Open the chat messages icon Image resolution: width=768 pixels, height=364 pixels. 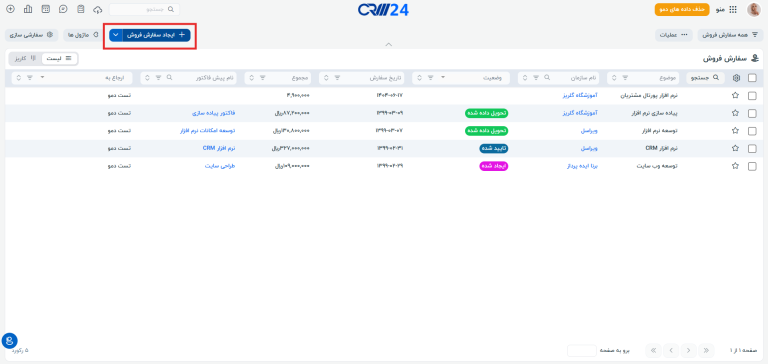point(63,9)
